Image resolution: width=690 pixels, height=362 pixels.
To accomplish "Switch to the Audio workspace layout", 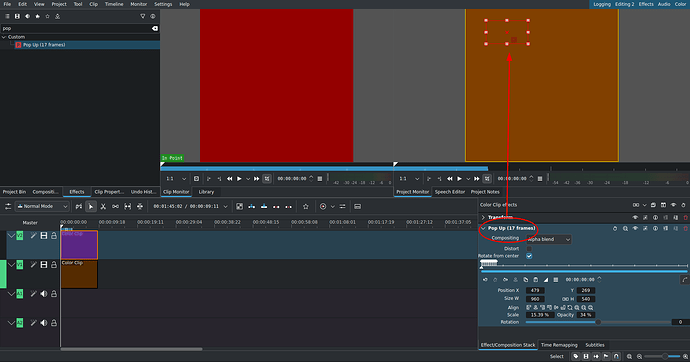I will (x=664, y=4).
